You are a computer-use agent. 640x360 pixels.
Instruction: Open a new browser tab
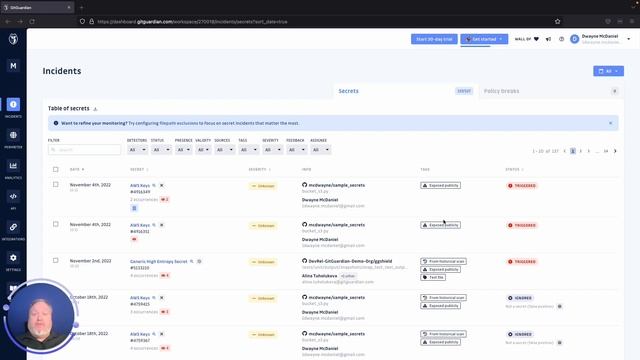82,7
